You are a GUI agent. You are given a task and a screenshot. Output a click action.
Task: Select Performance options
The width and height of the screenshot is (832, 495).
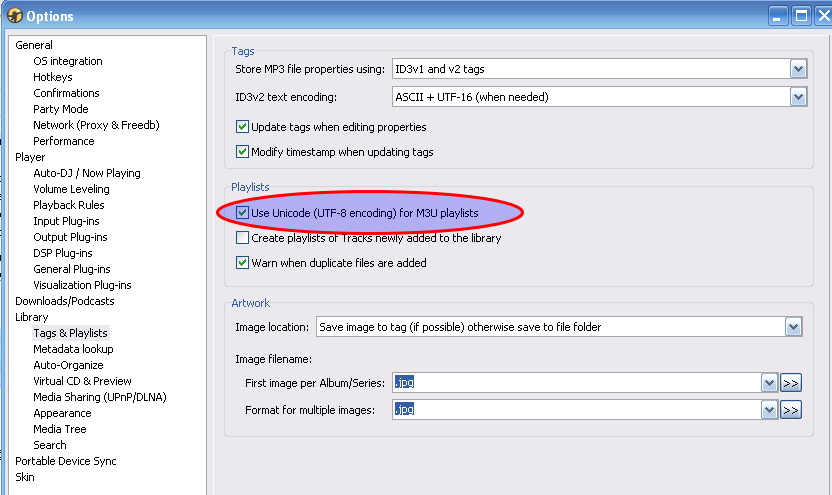point(64,141)
